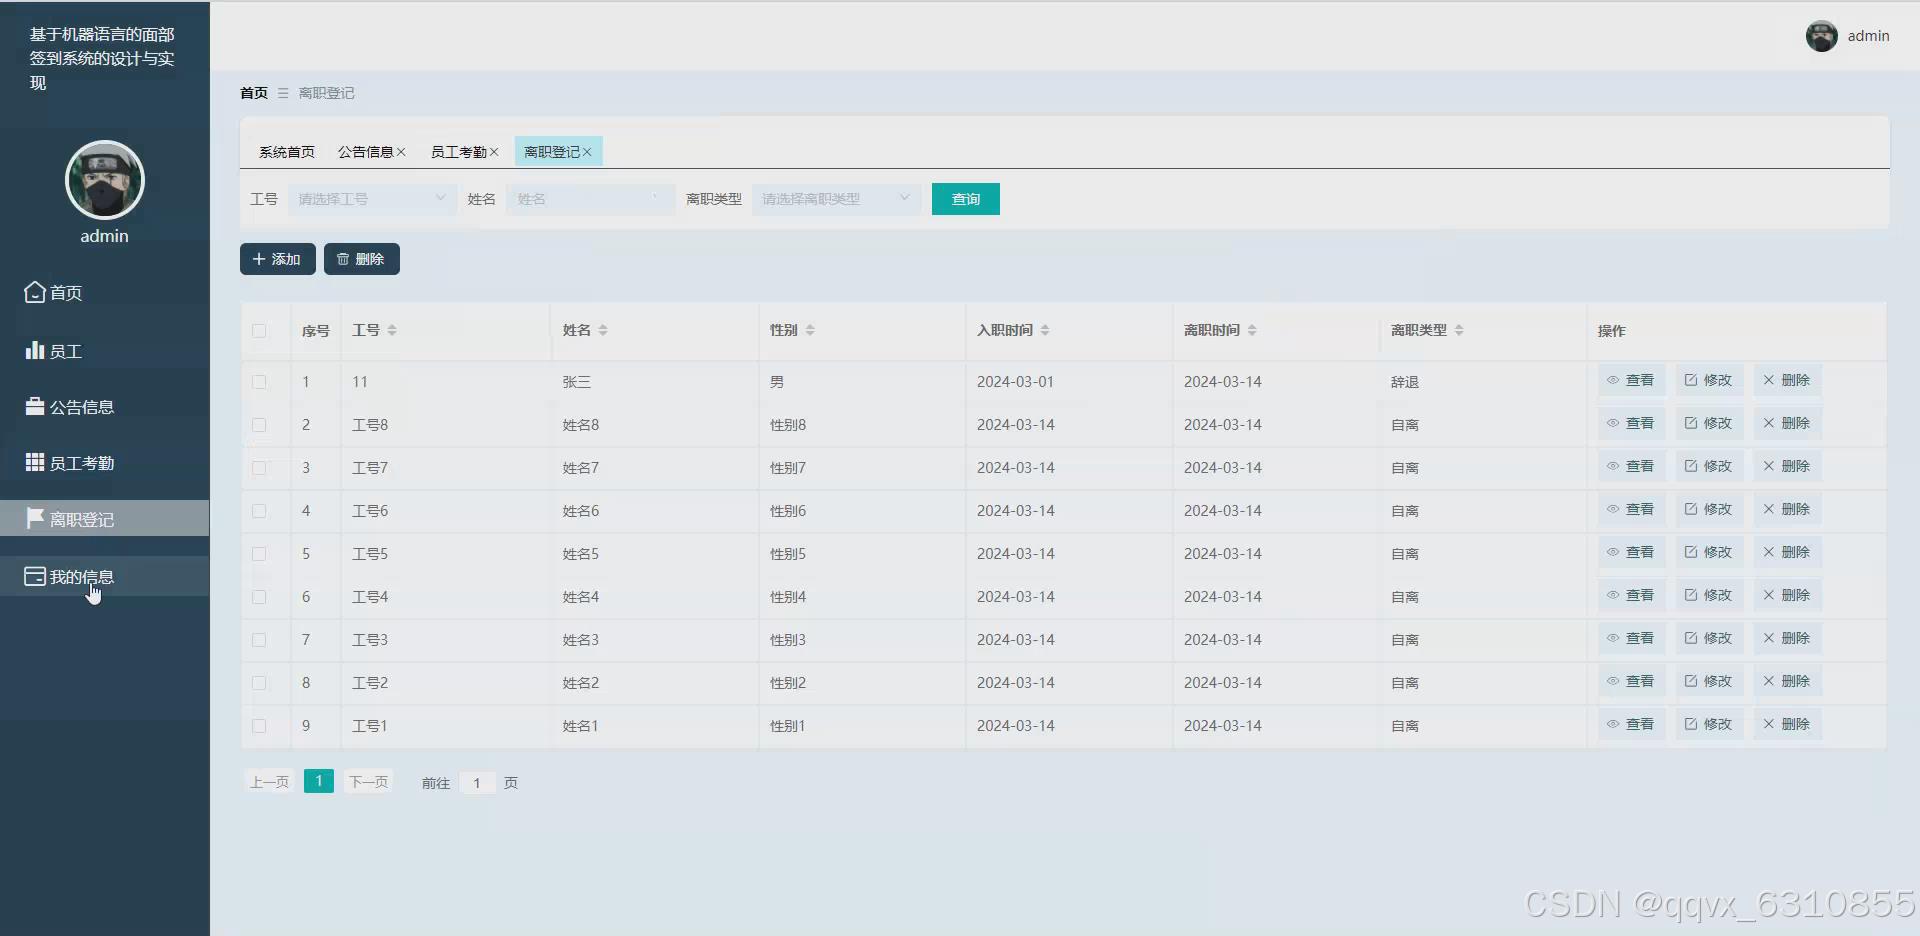Check the checkbox for row 工号5
This screenshot has height=936, width=1920.
tap(259, 554)
